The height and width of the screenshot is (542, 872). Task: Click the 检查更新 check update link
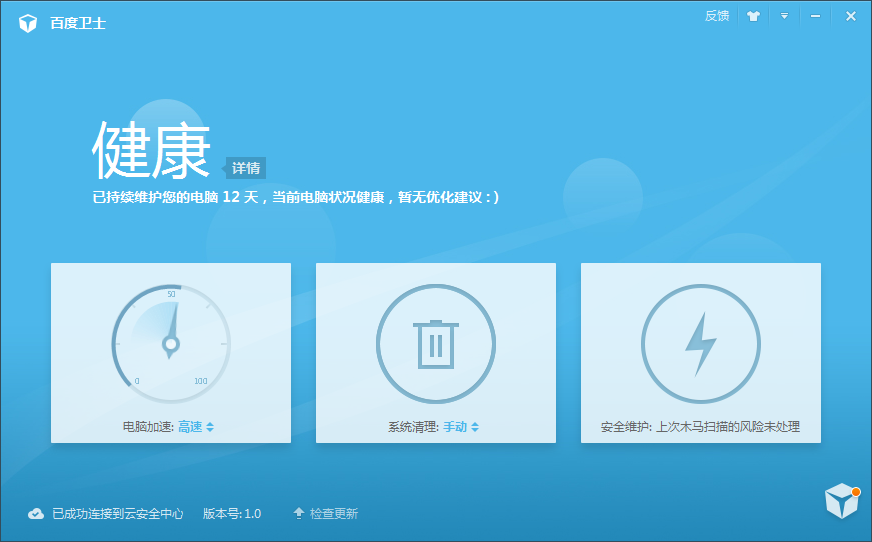pyautogui.click(x=333, y=513)
